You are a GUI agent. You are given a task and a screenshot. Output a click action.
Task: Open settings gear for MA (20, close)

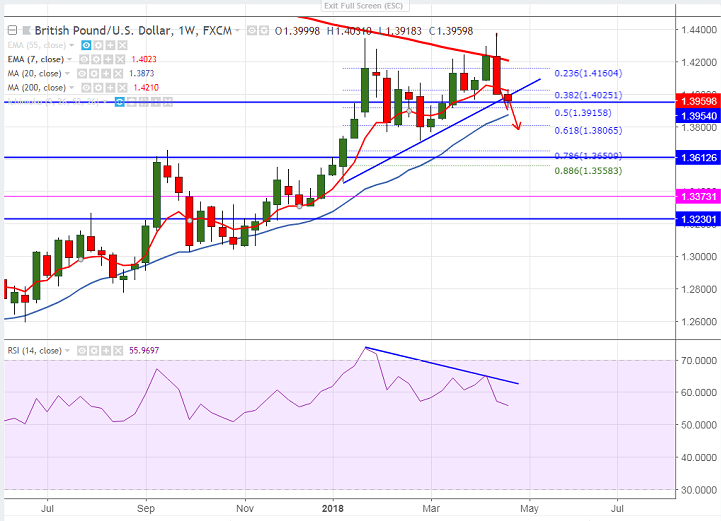click(94, 74)
